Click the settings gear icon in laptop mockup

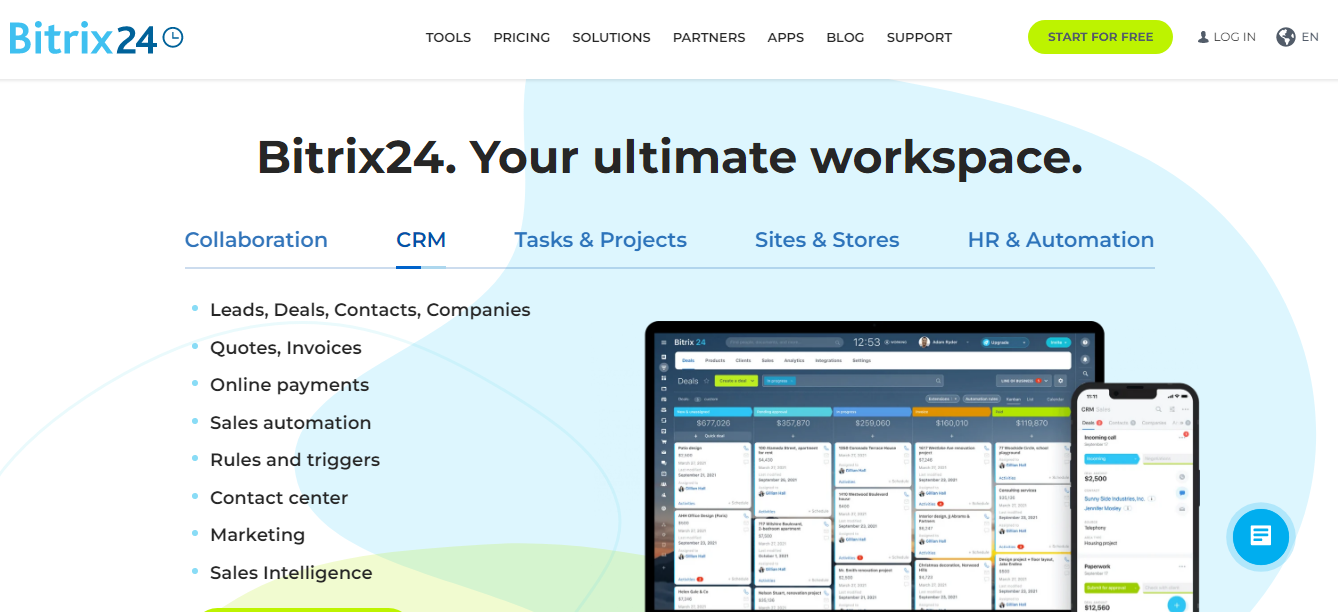(1060, 381)
